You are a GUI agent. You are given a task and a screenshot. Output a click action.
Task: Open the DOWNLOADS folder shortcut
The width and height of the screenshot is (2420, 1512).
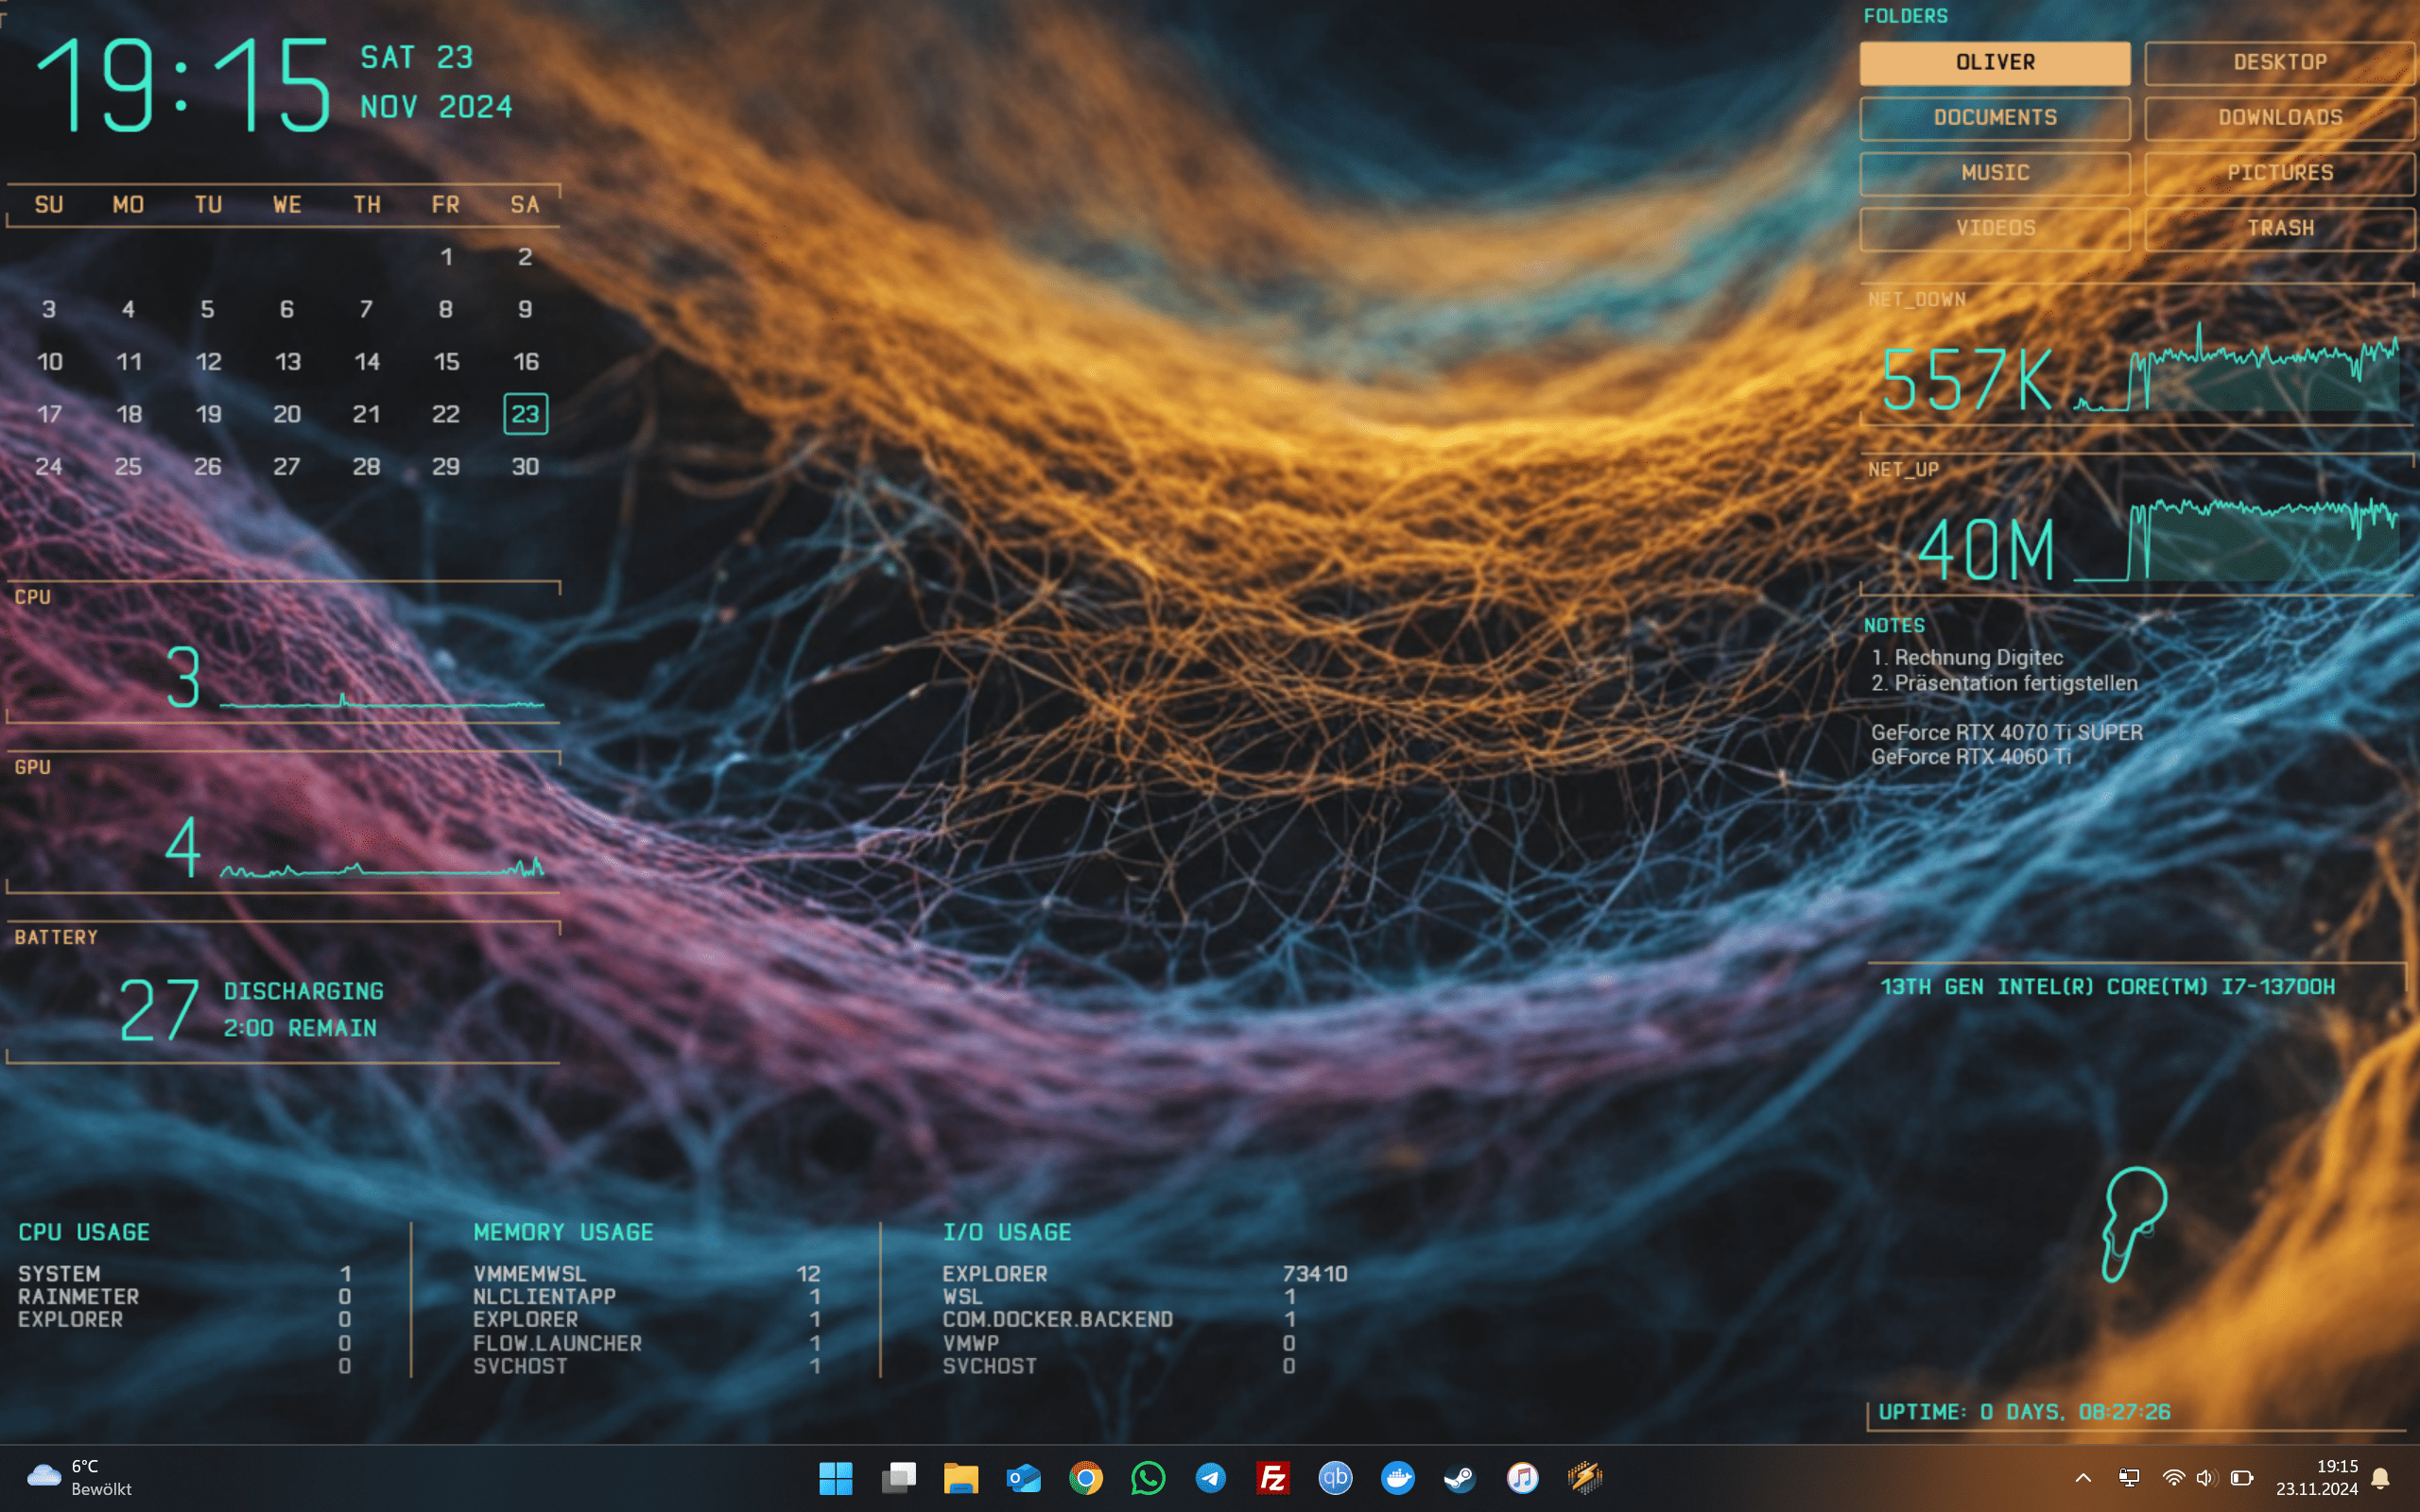pos(2279,117)
